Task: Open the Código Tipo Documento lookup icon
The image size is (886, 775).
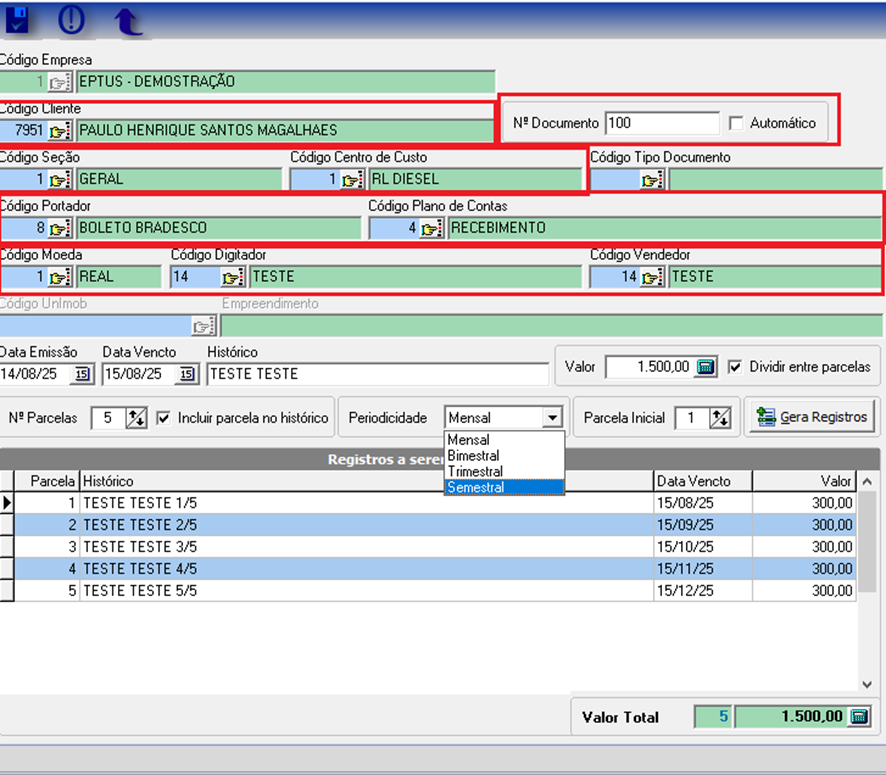Action: 652,180
